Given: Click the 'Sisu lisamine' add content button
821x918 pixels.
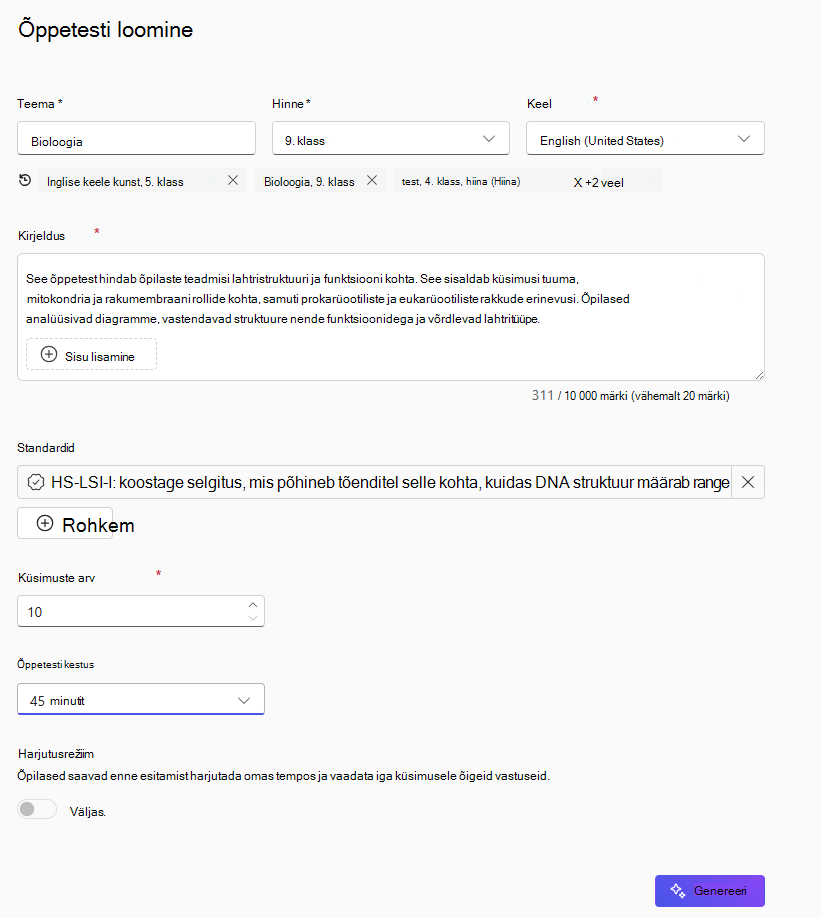Looking at the screenshot, I should 91,354.
